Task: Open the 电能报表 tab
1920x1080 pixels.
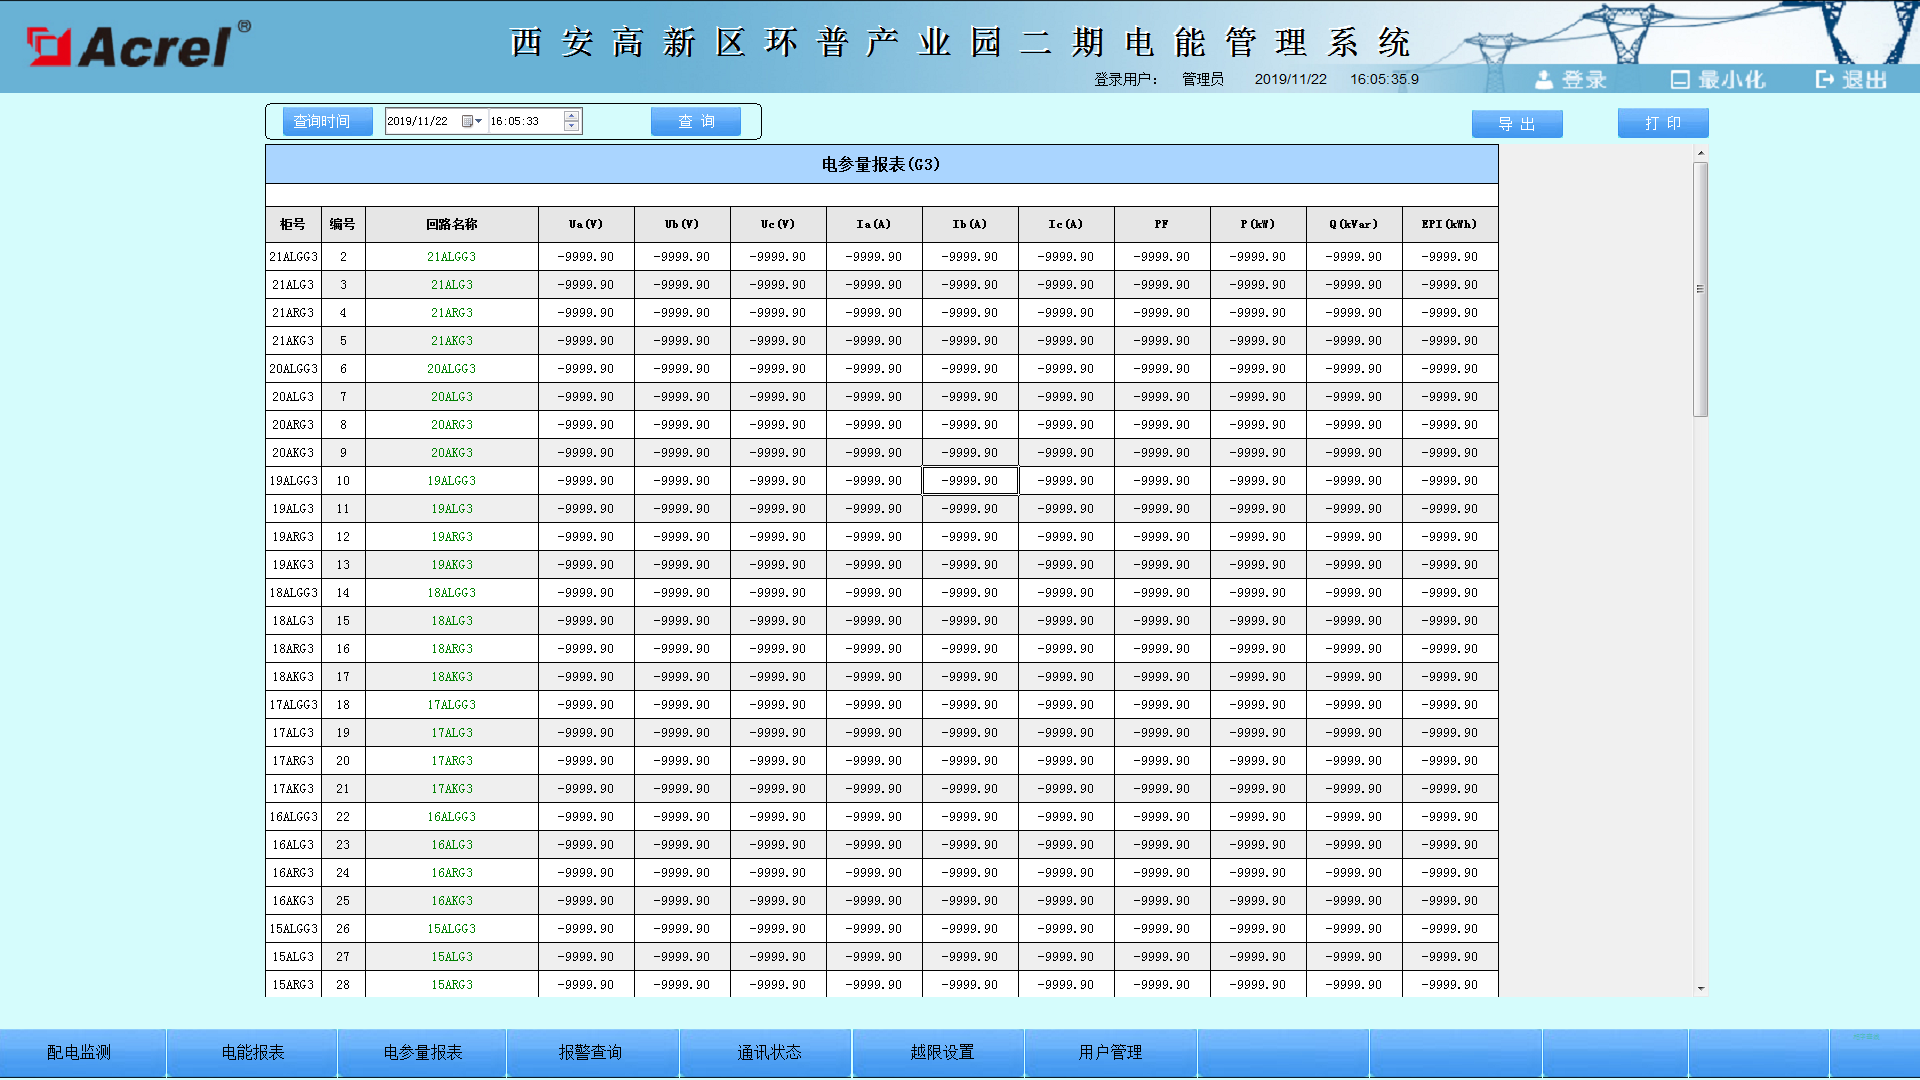Action: [251, 1052]
